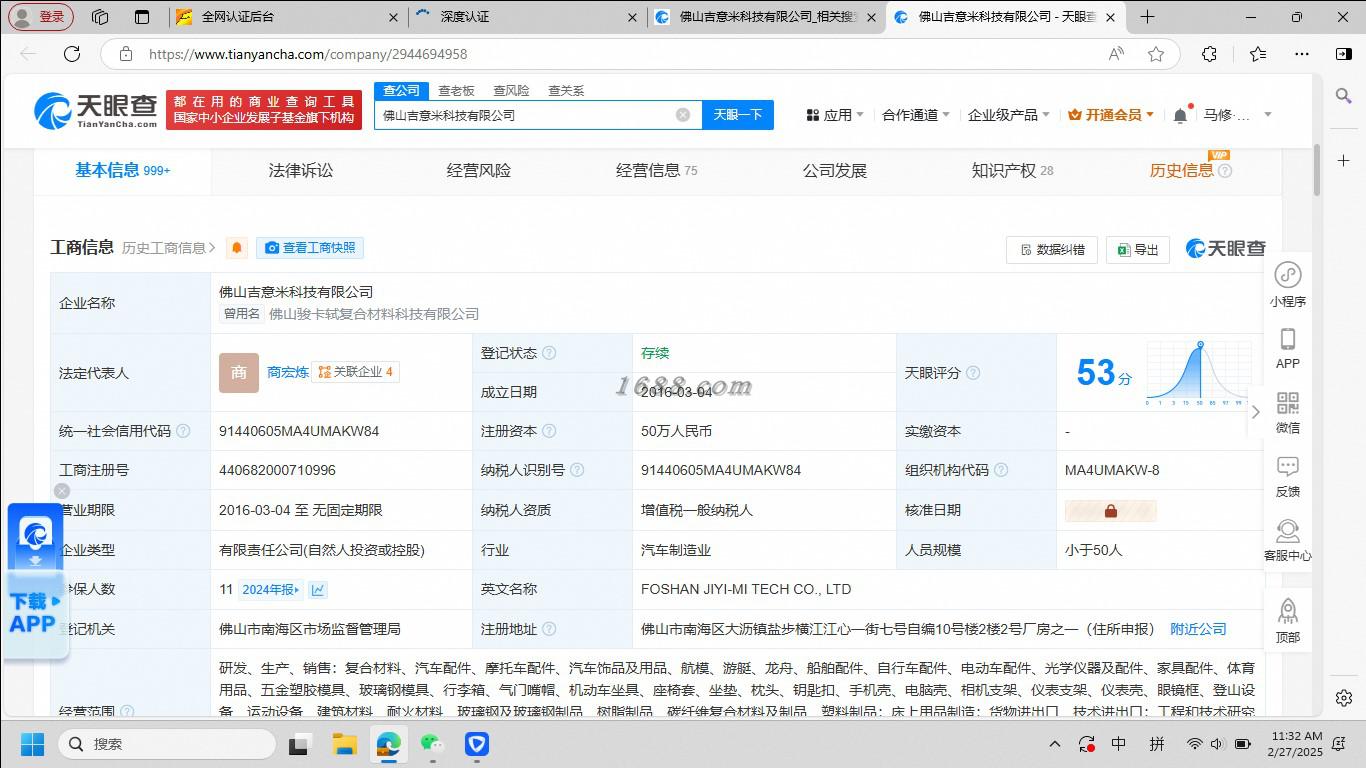Click the 顶部 rocket icon to return to top
Image resolution: width=1366 pixels, height=768 pixels.
tap(1288, 611)
